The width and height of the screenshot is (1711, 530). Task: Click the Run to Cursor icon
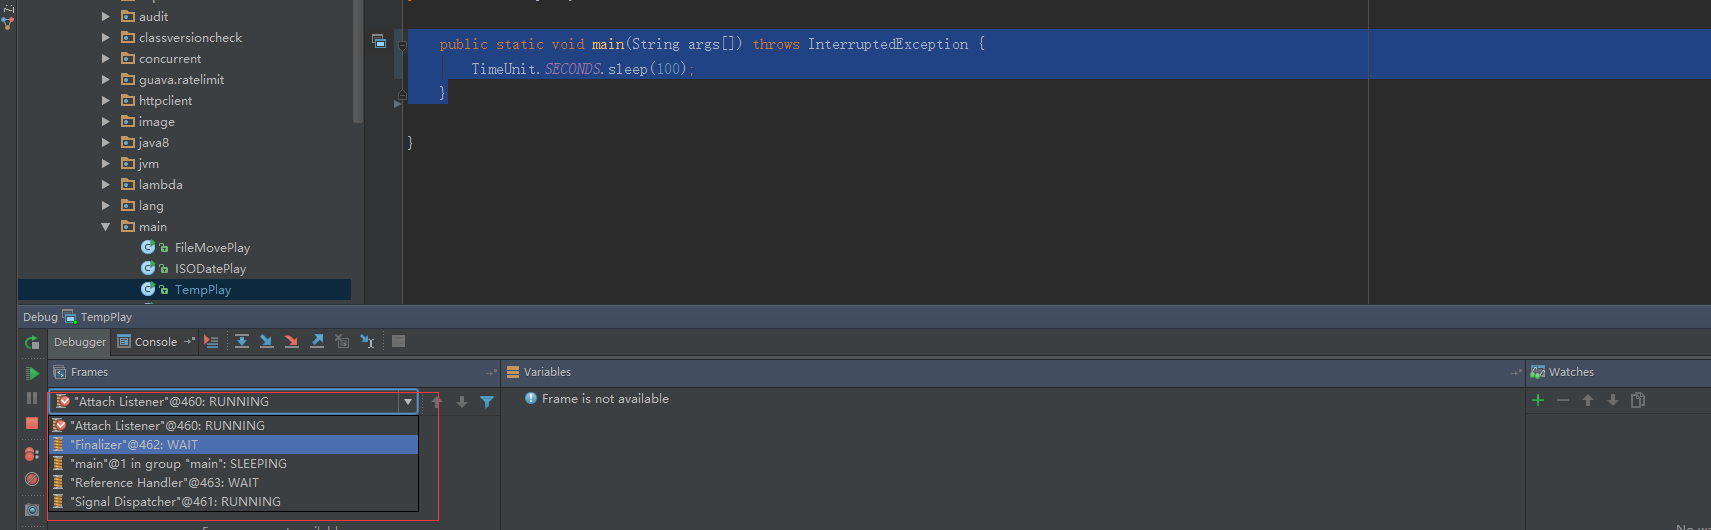[x=367, y=341]
